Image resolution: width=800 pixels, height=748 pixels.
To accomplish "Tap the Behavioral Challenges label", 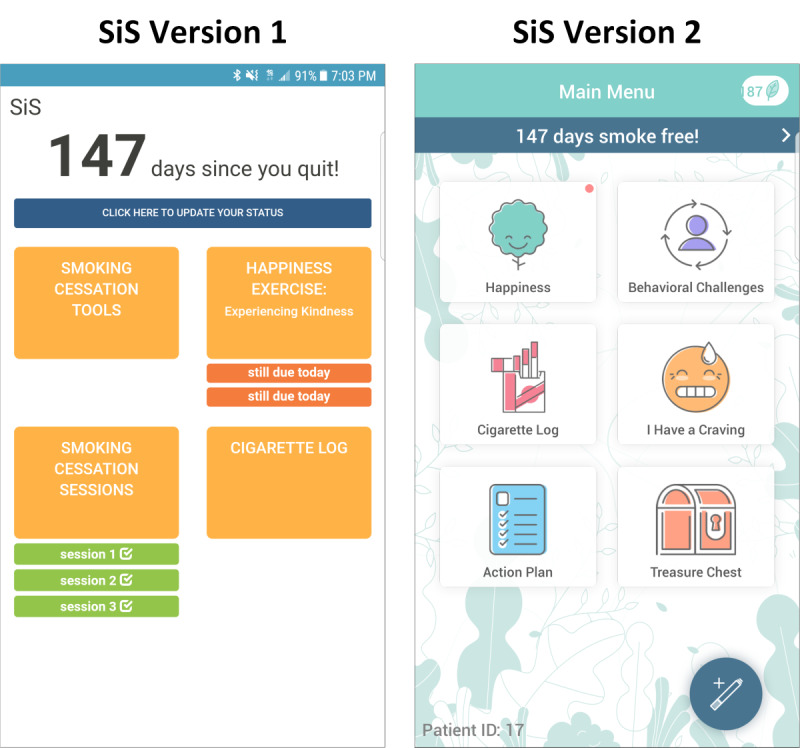I will (696, 288).
